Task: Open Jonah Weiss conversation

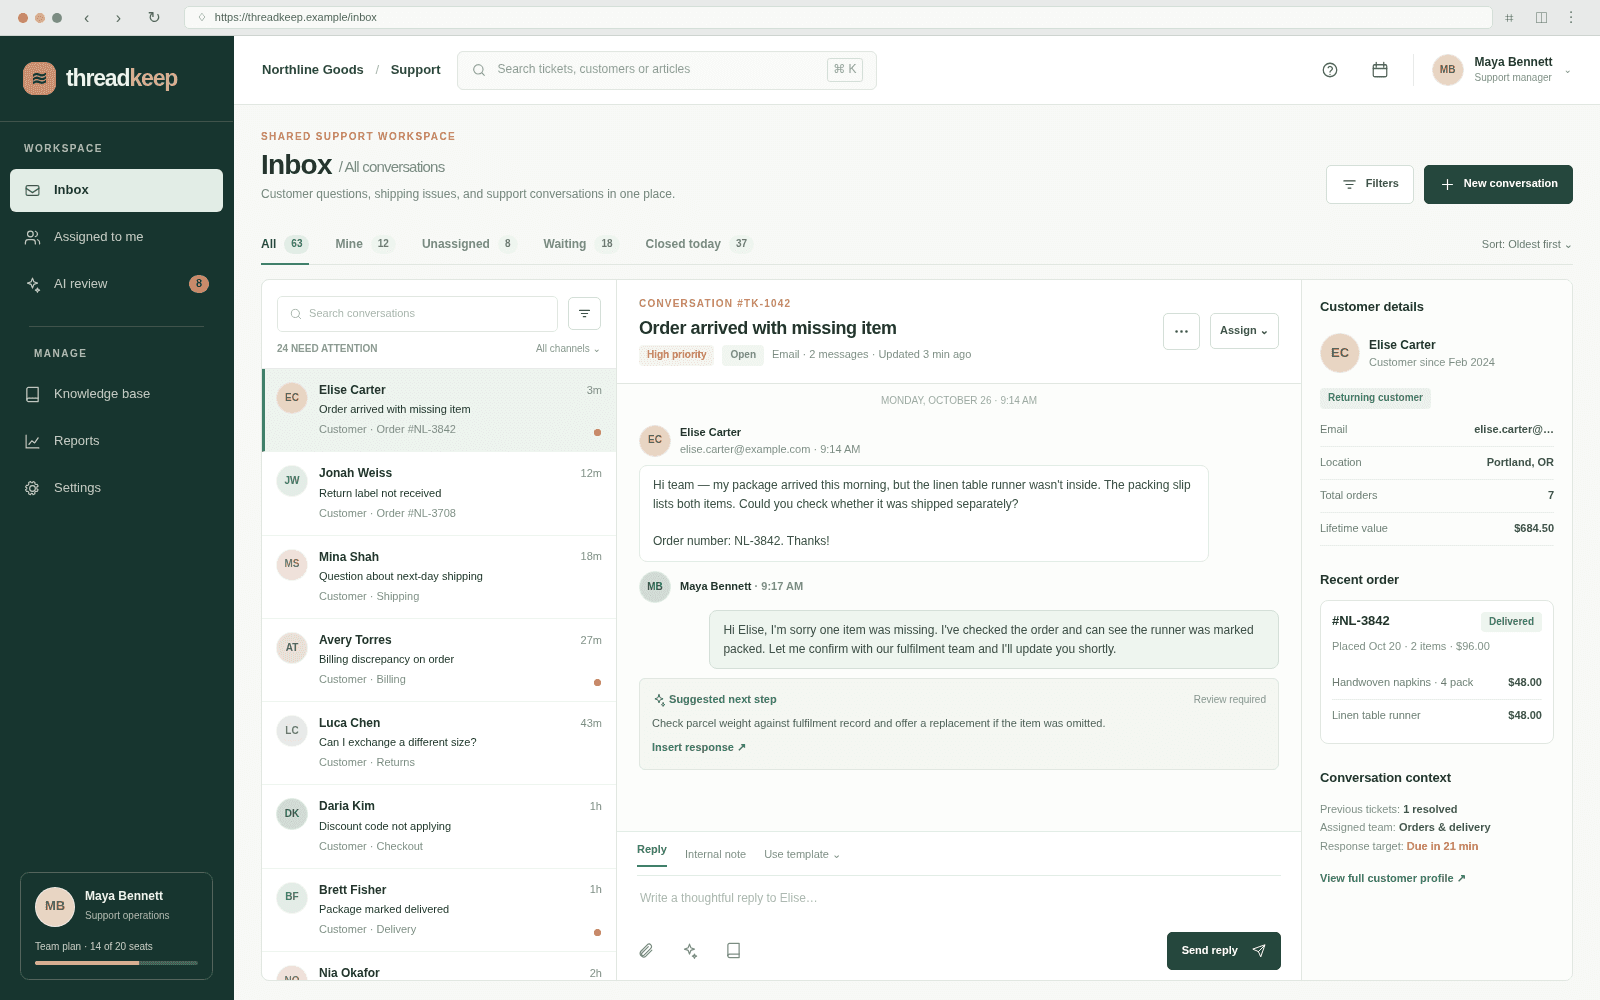Action: [x=439, y=493]
